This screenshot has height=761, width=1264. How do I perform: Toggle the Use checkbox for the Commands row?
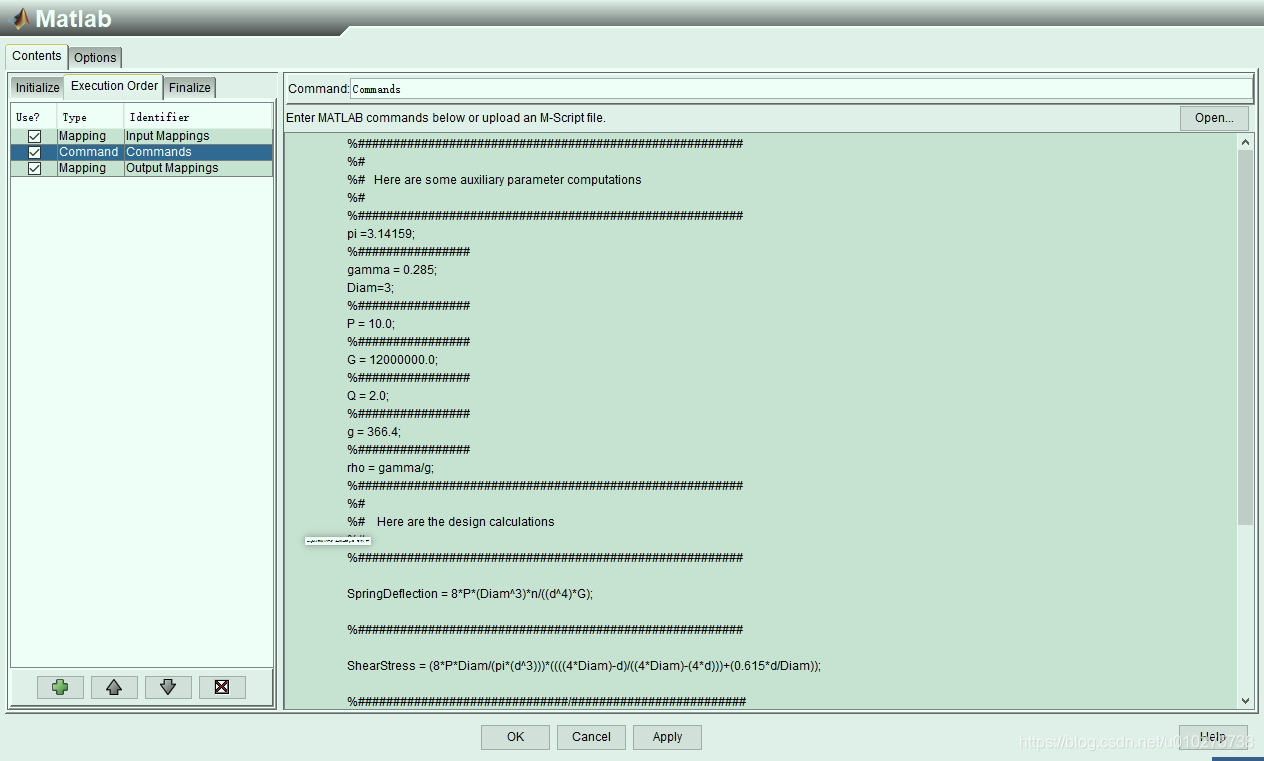click(35, 152)
